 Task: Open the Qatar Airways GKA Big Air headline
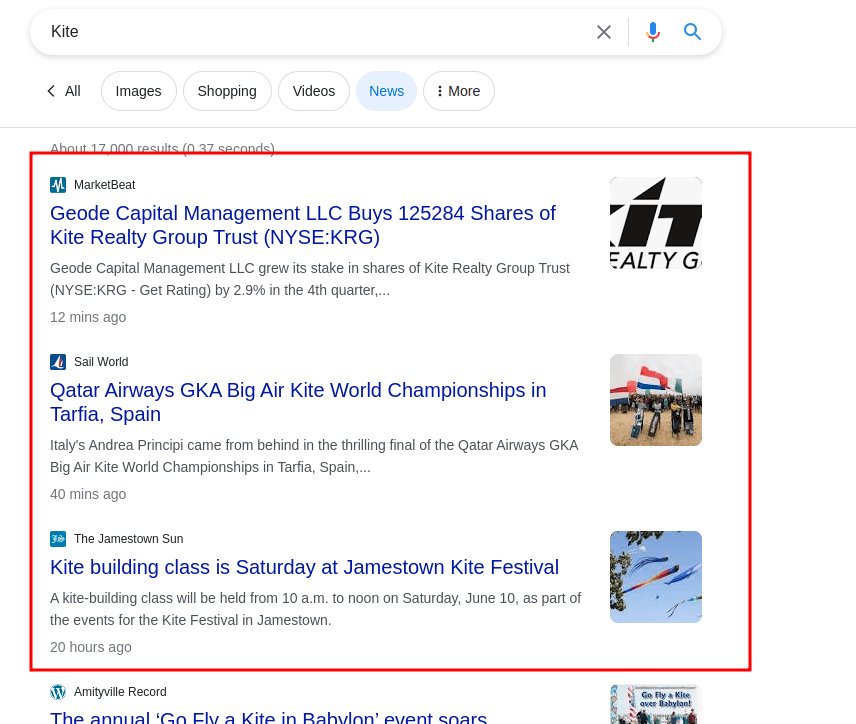(298, 402)
